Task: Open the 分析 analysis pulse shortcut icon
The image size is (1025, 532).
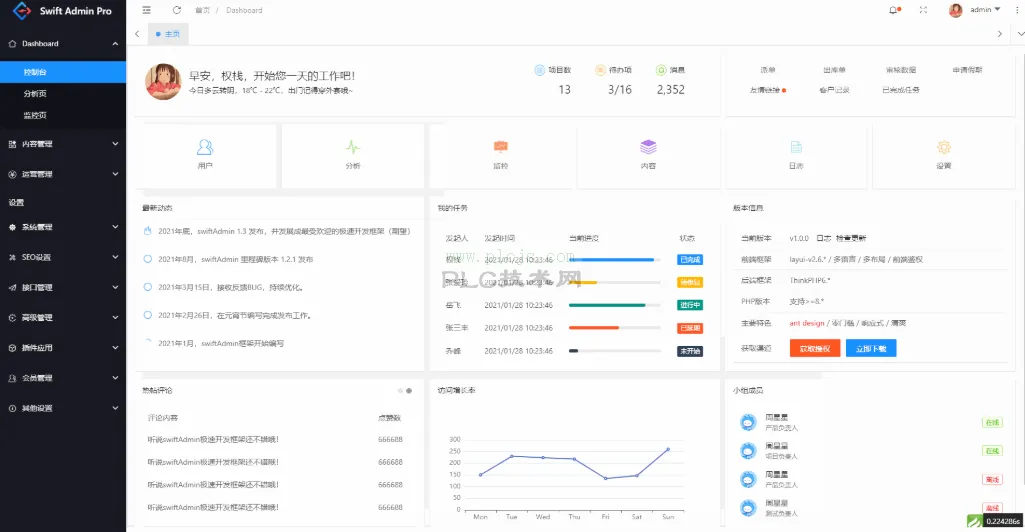Action: [352, 147]
